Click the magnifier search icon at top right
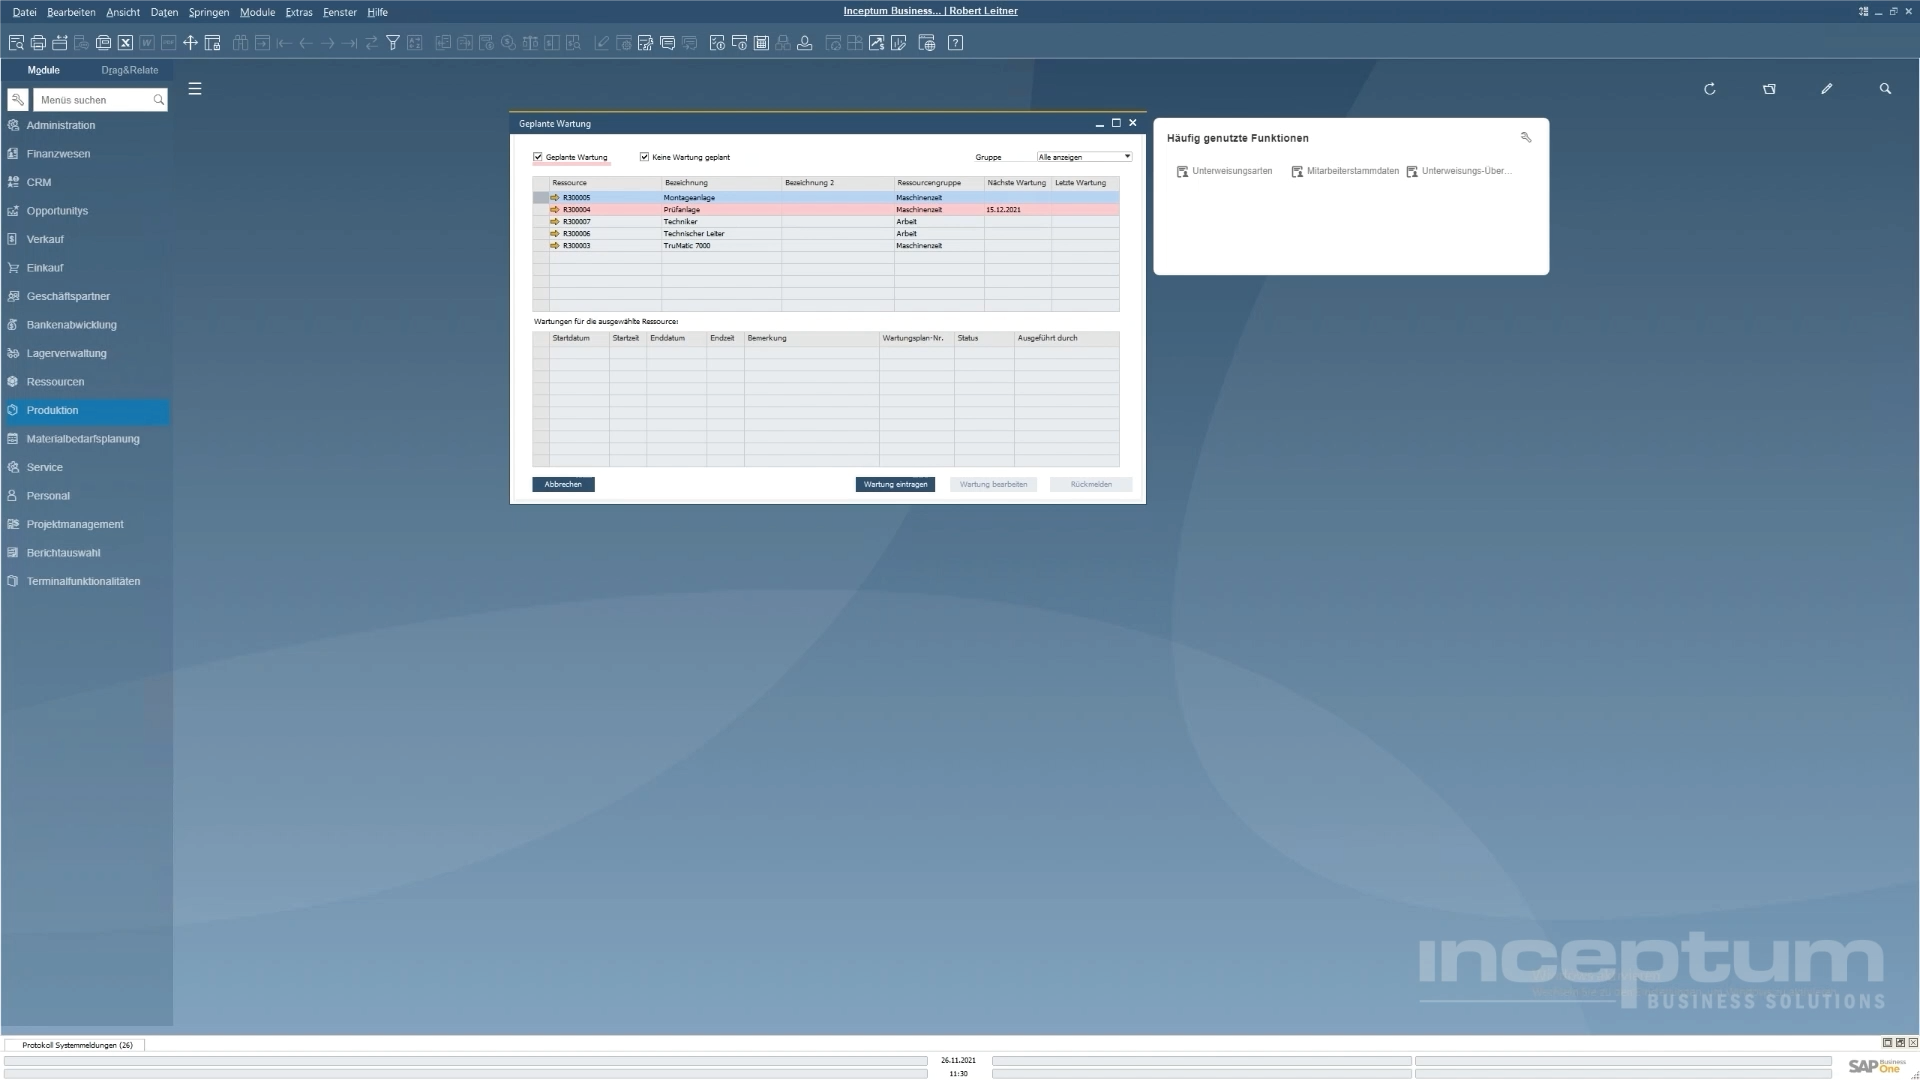The width and height of the screenshot is (1921, 1081). [1886, 89]
